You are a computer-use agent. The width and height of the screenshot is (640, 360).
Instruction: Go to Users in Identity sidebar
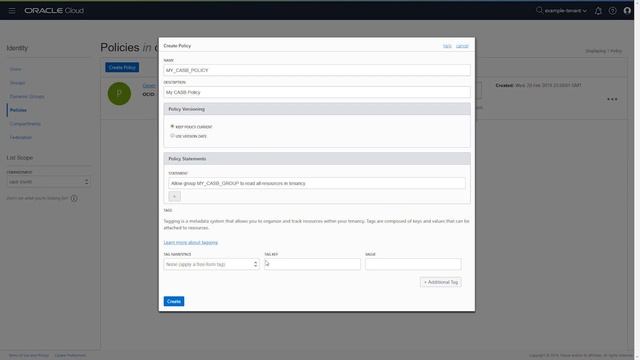pos(16,69)
